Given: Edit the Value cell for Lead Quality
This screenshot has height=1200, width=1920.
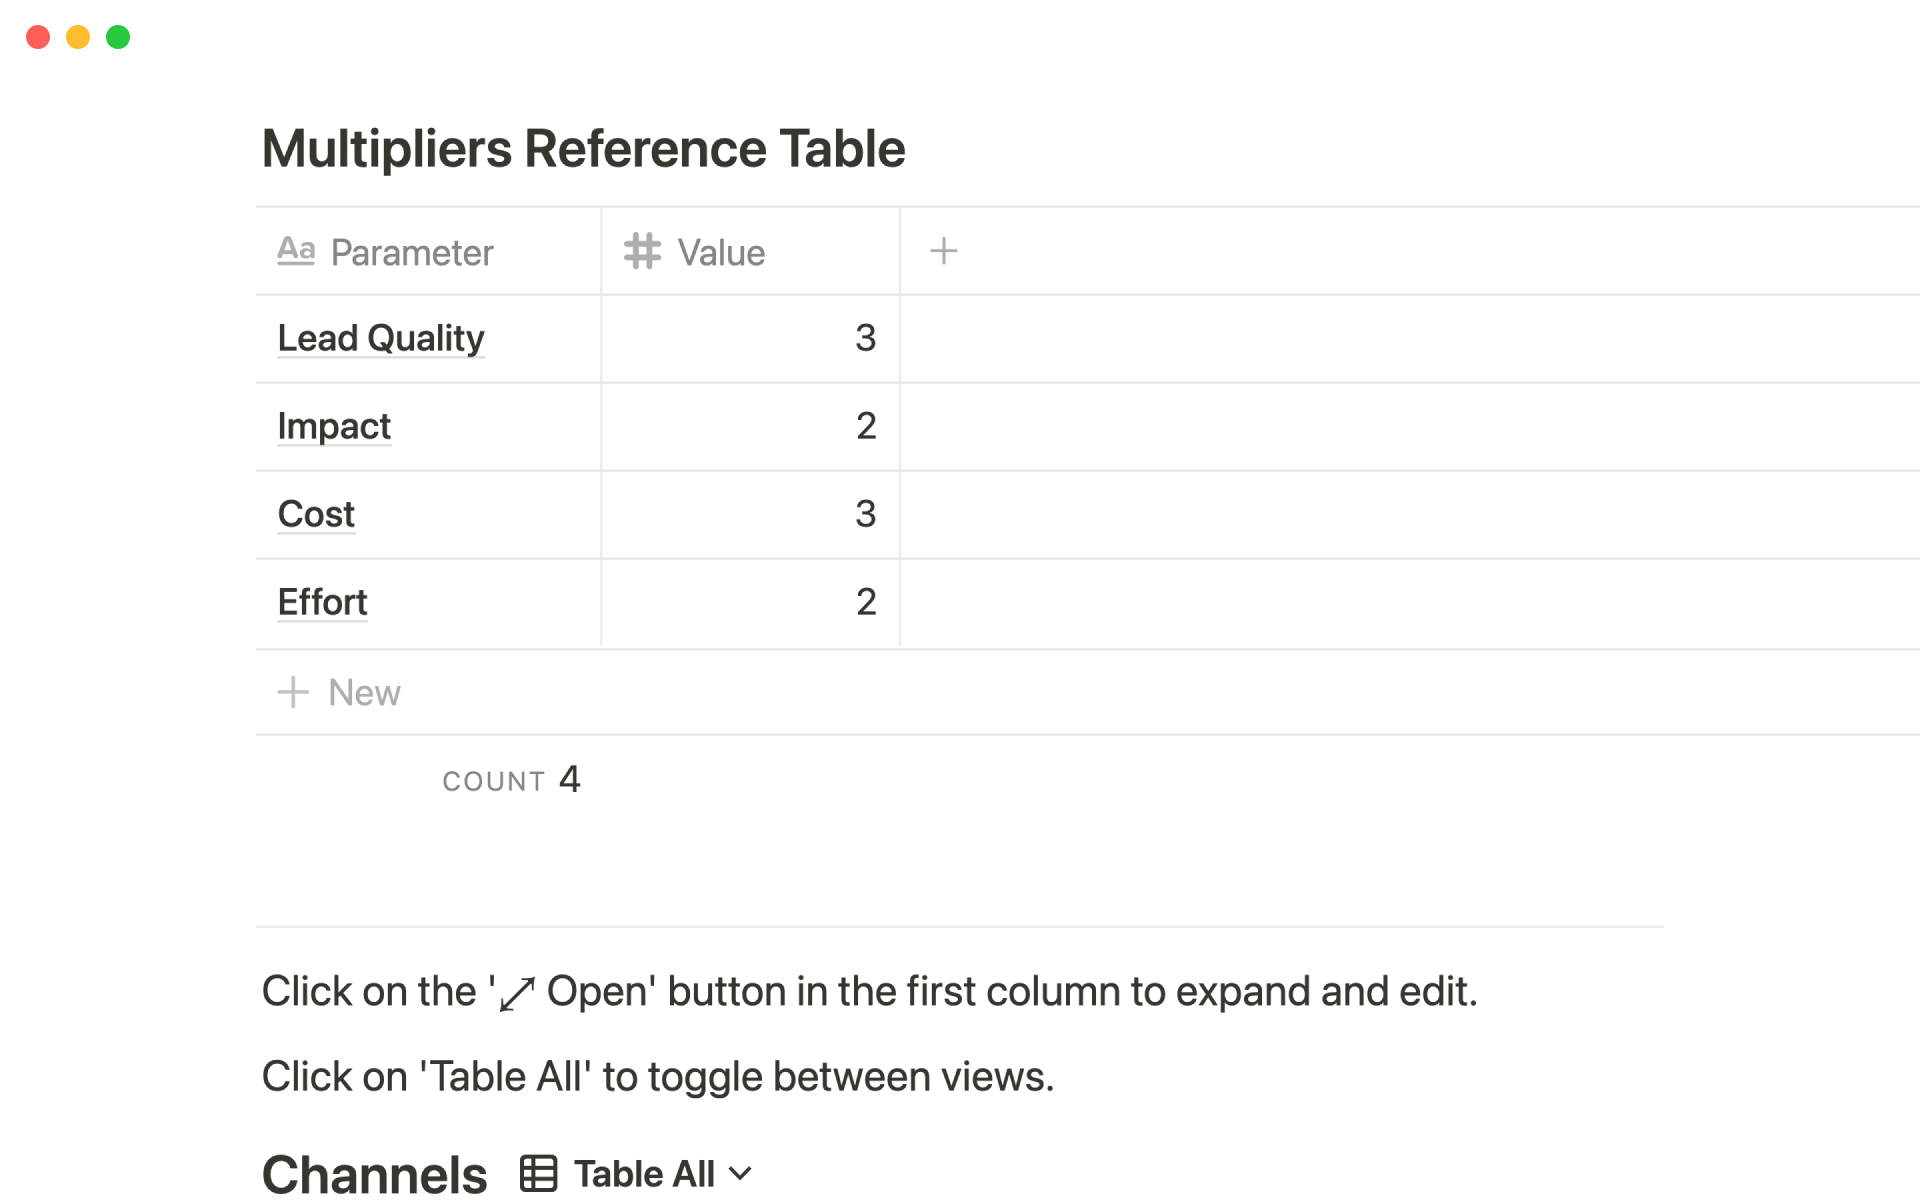Looking at the screenshot, I should pos(750,338).
